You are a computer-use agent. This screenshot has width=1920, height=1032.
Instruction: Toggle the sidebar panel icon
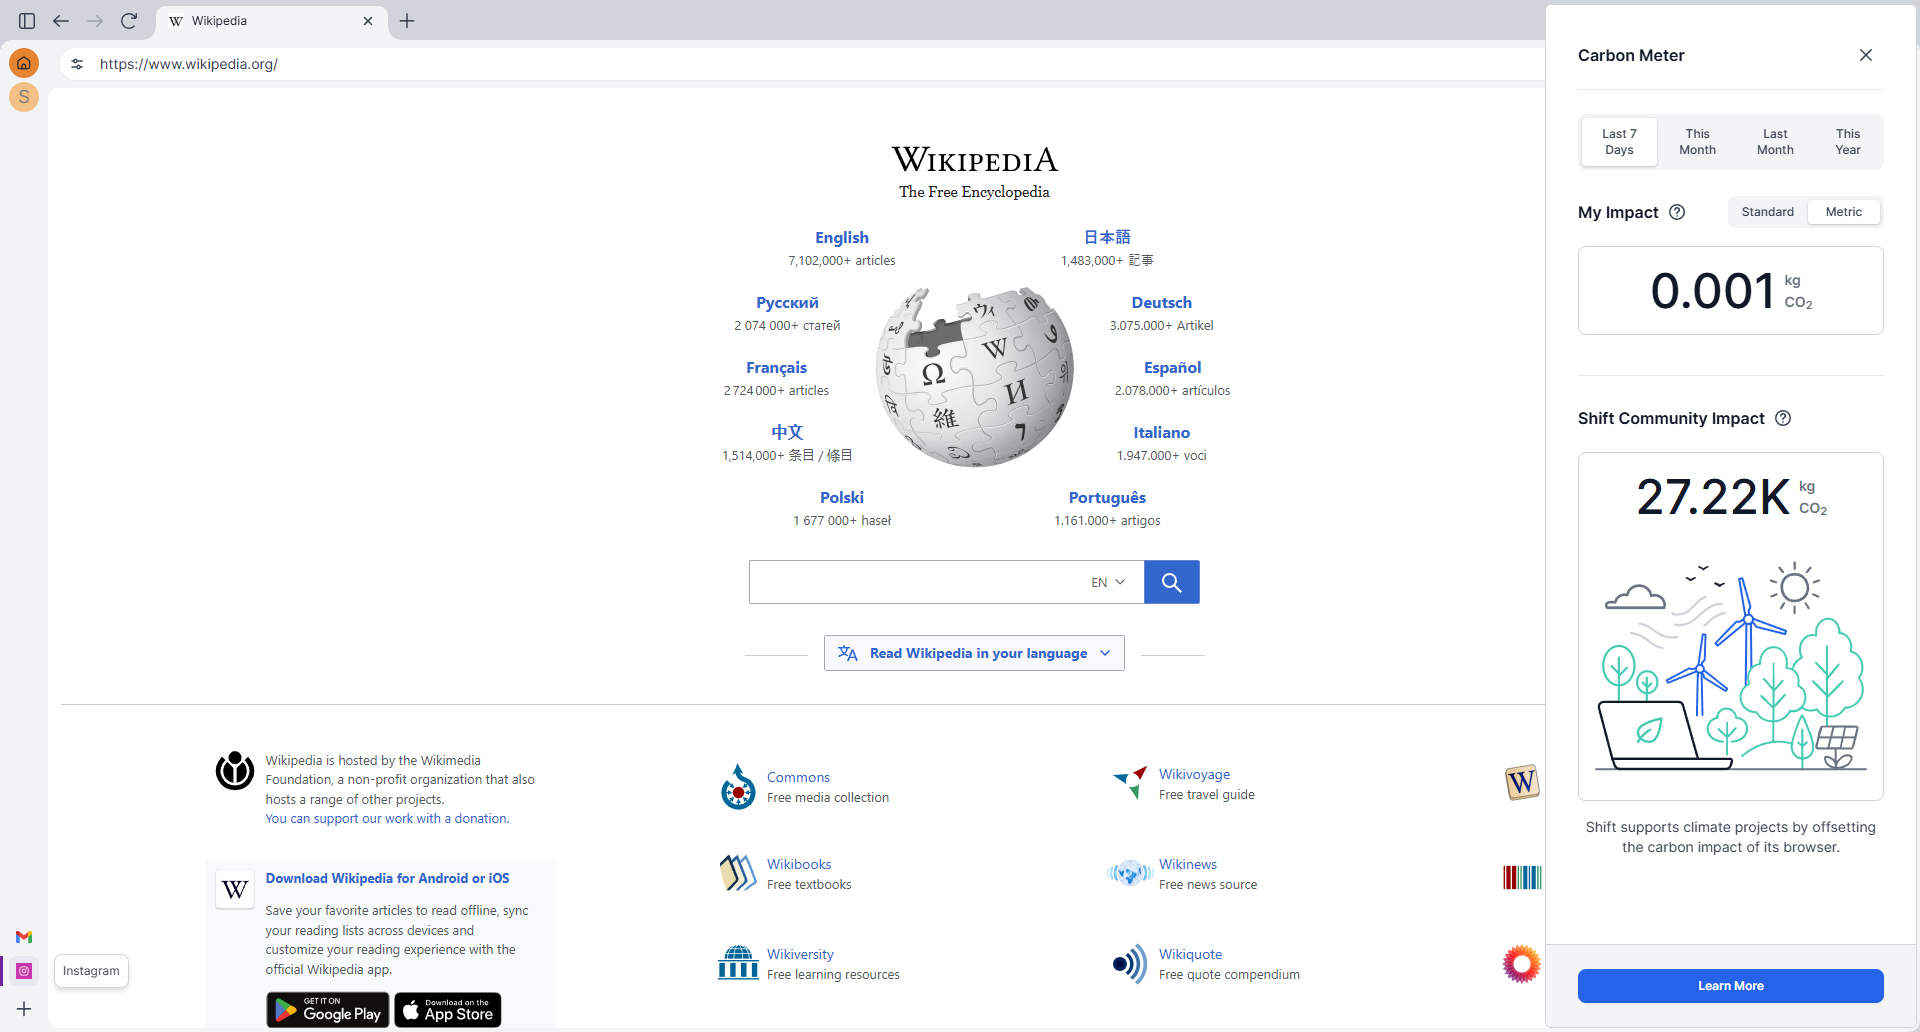[27, 21]
